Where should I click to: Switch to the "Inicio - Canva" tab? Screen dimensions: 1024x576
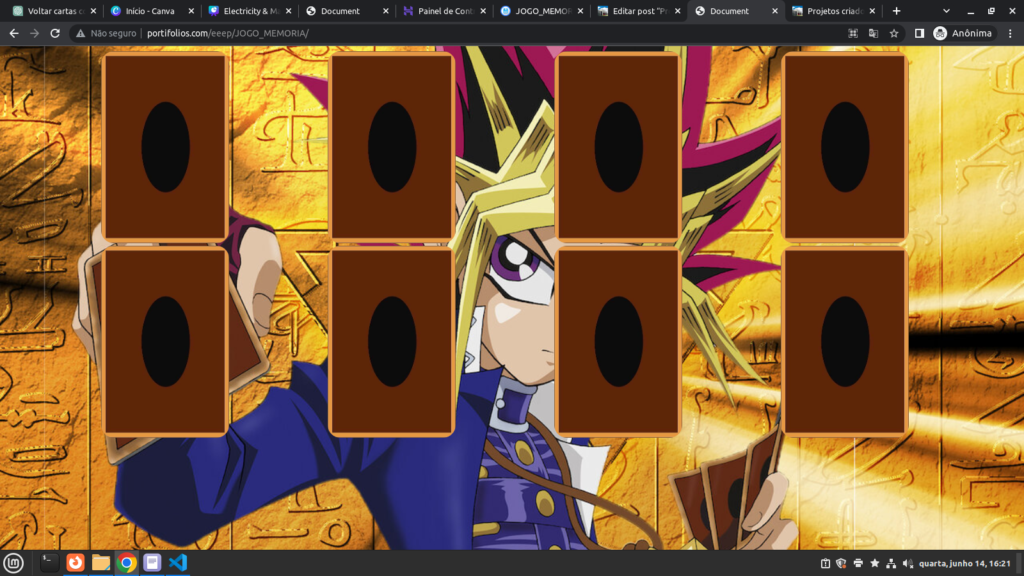150,11
